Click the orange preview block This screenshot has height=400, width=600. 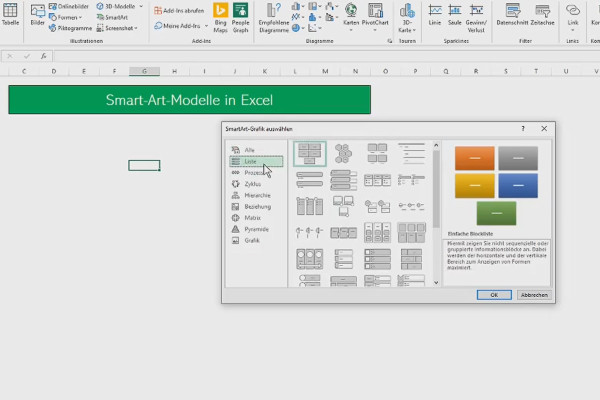(x=474, y=158)
